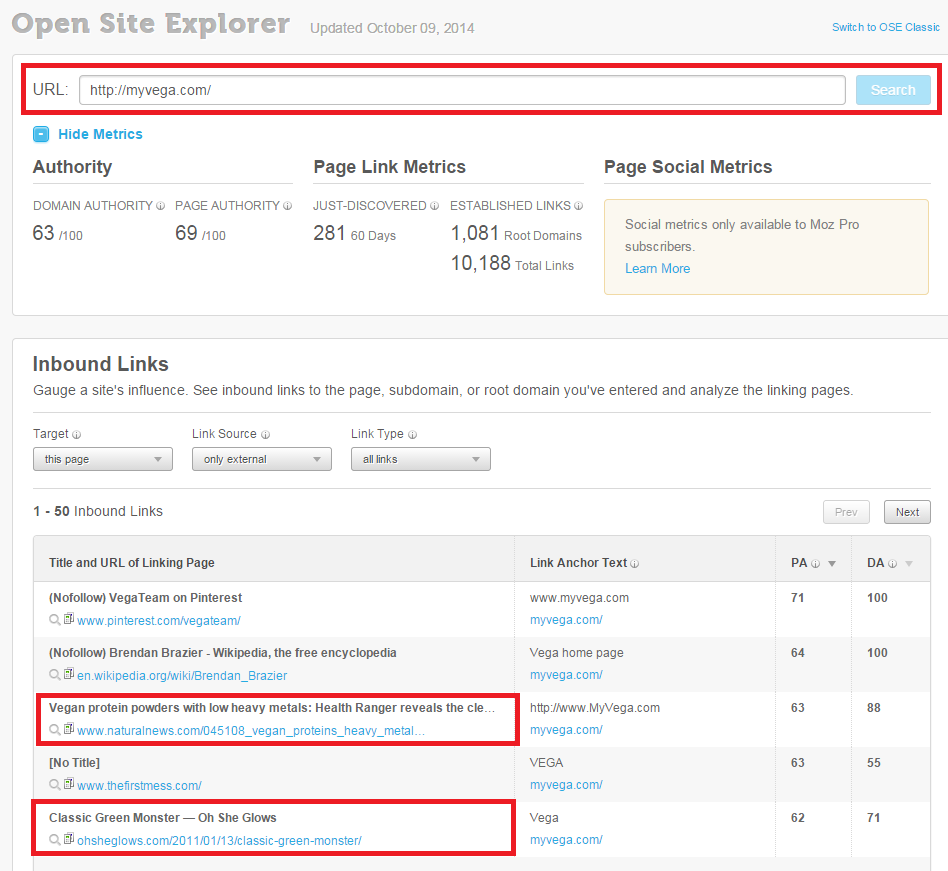Click 'Title and URL of Linking Page' header

coord(132,563)
